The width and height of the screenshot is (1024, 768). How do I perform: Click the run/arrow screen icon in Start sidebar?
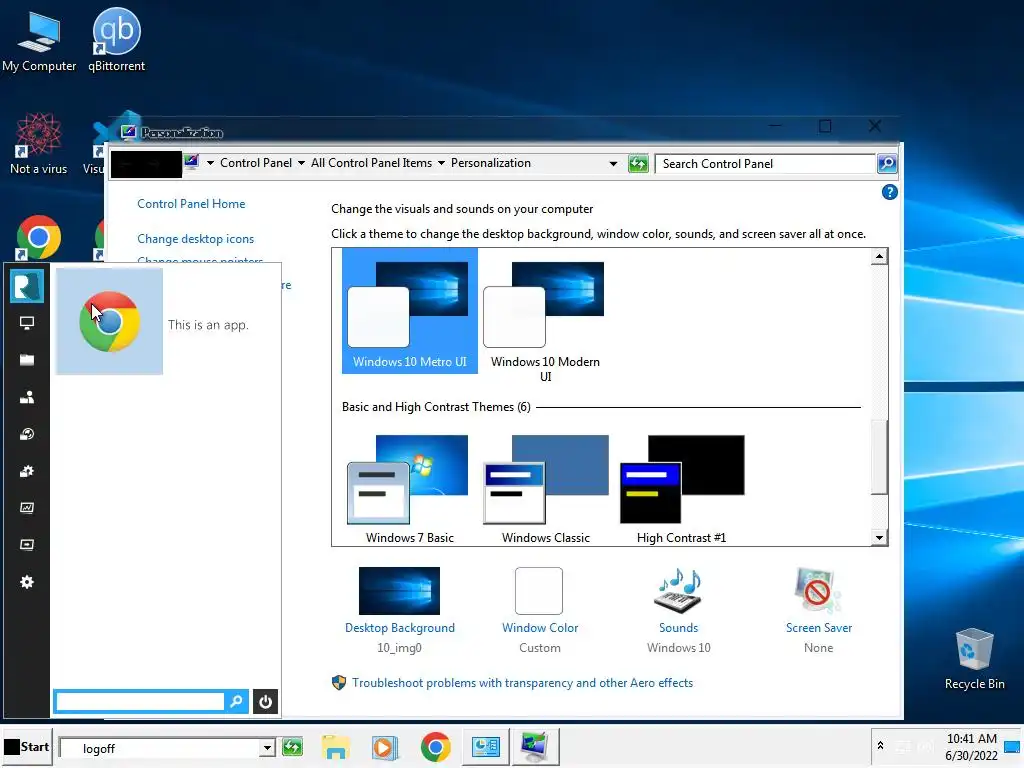tap(27, 545)
